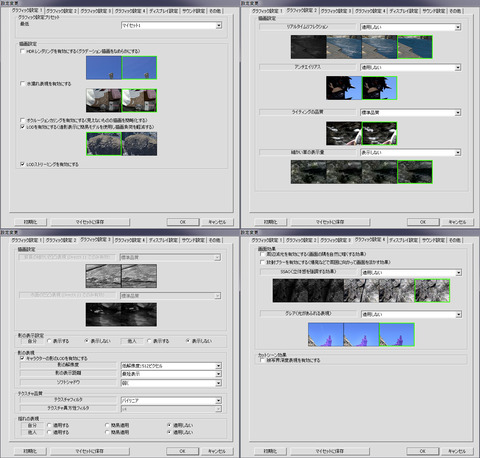Switch to ディスプレイ設定 tab in graphics-1 dialog
The image size is (480, 458).
pyautogui.click(x=164, y=11)
